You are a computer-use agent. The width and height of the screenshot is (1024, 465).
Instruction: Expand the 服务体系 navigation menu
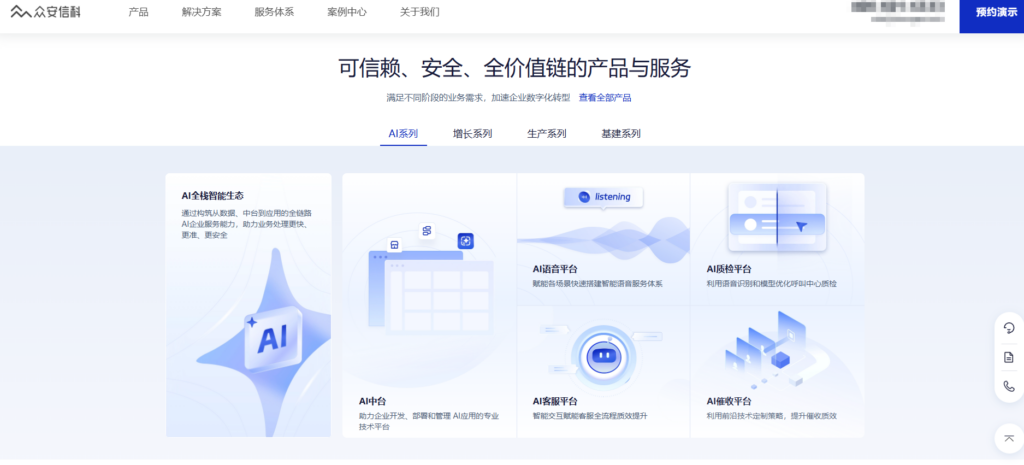[x=274, y=13]
